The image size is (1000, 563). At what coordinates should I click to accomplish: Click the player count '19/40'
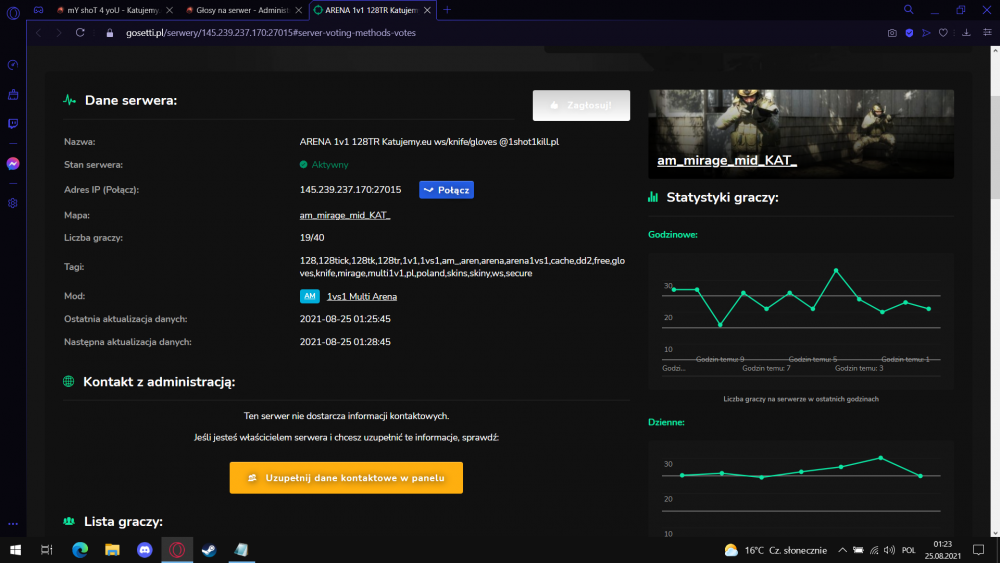click(x=312, y=238)
